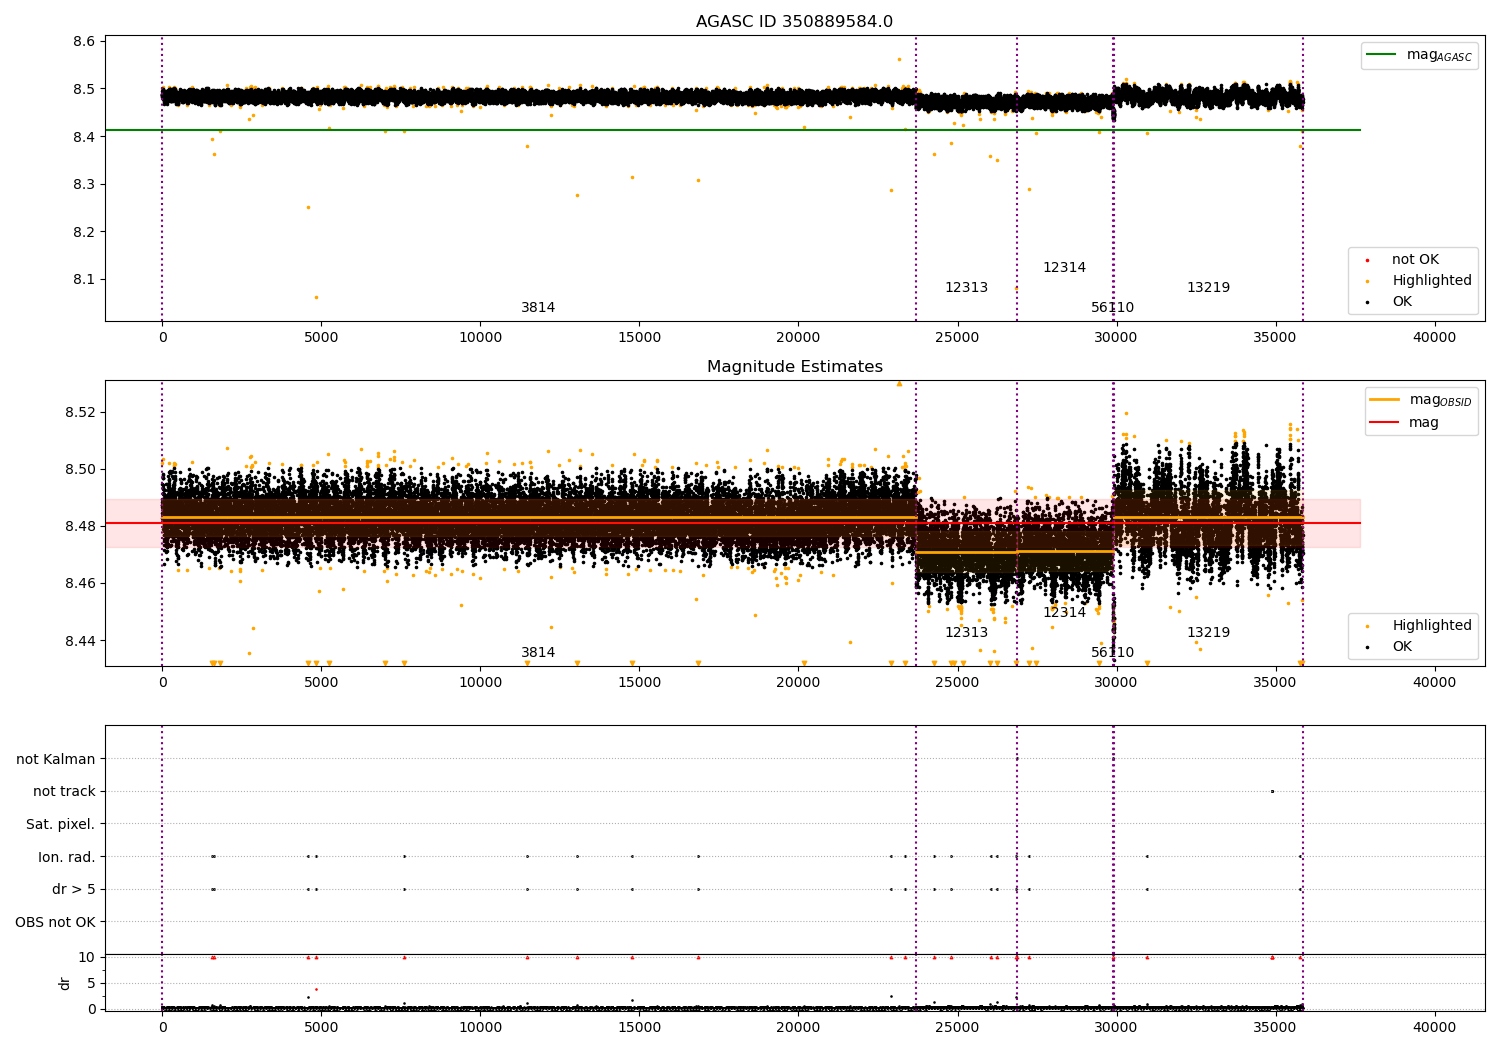Click OBSID label 56110 in the top plot
Screen dimensions: 1500x1050
[x=1112, y=308]
